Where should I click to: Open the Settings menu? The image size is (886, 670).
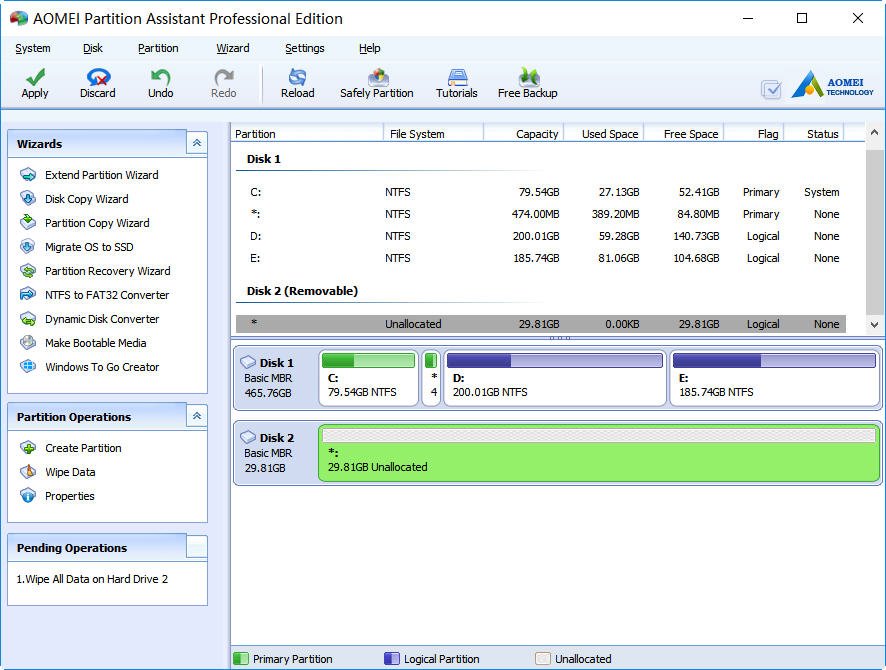point(304,48)
